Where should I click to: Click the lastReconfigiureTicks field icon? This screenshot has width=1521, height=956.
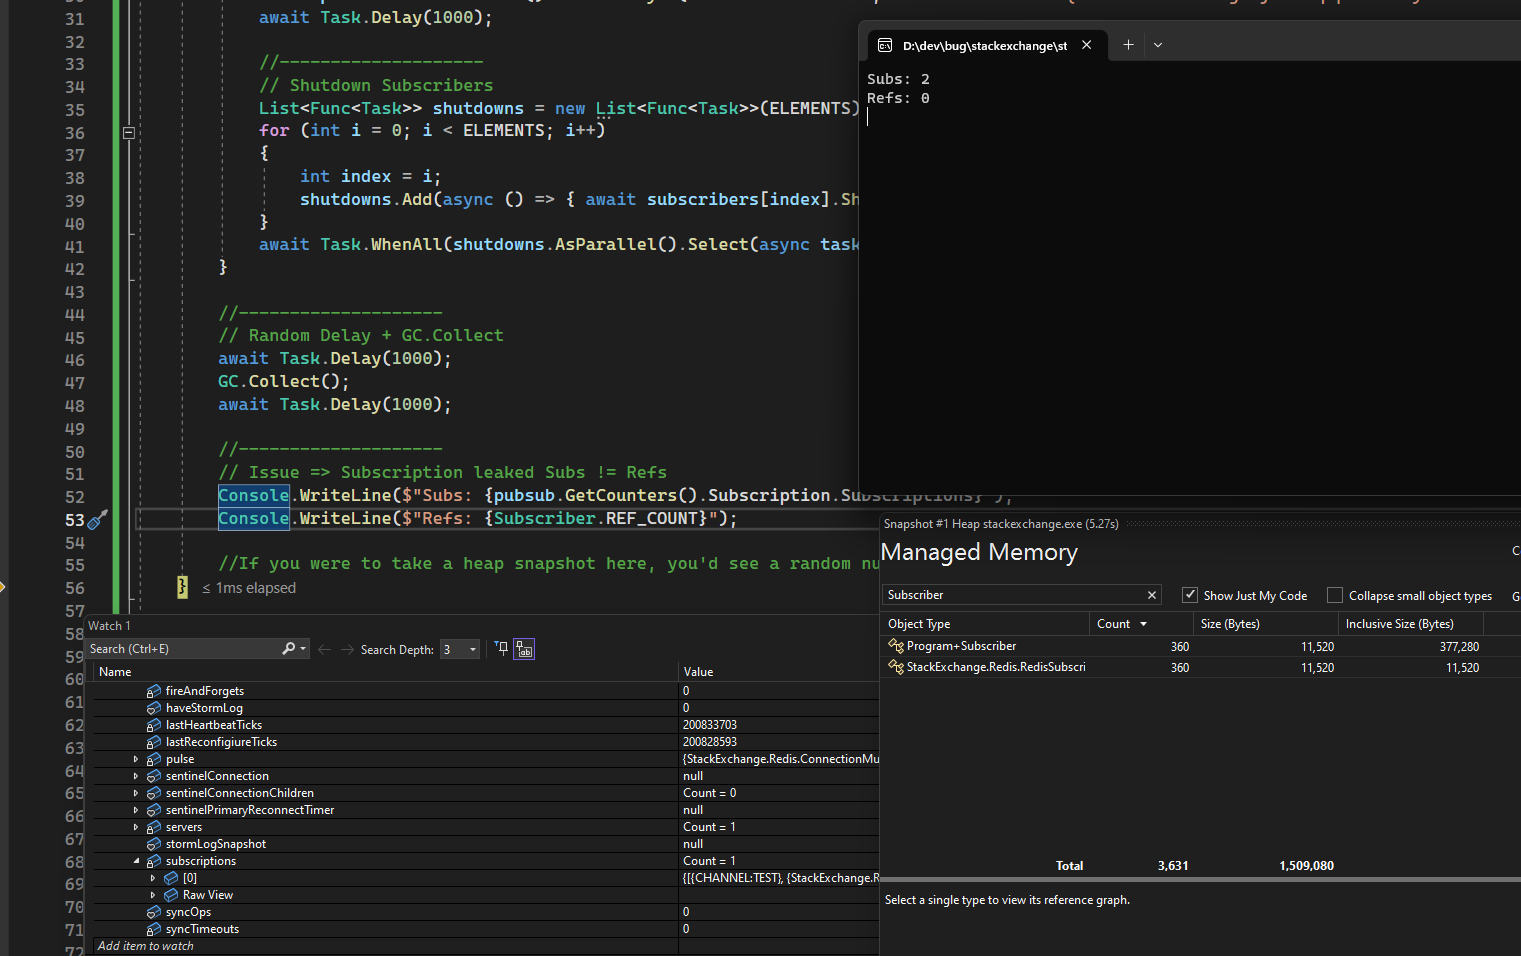[x=154, y=742]
